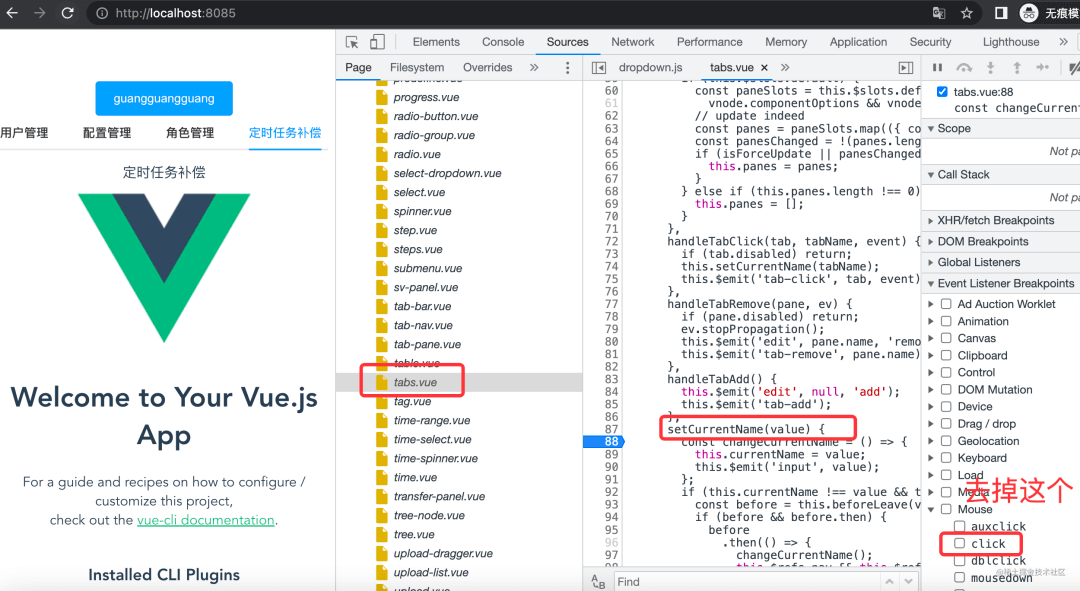Image resolution: width=1080 pixels, height=591 pixels.
Task: Show more navigator tabs chevron beside Overrides
Action: [534, 68]
